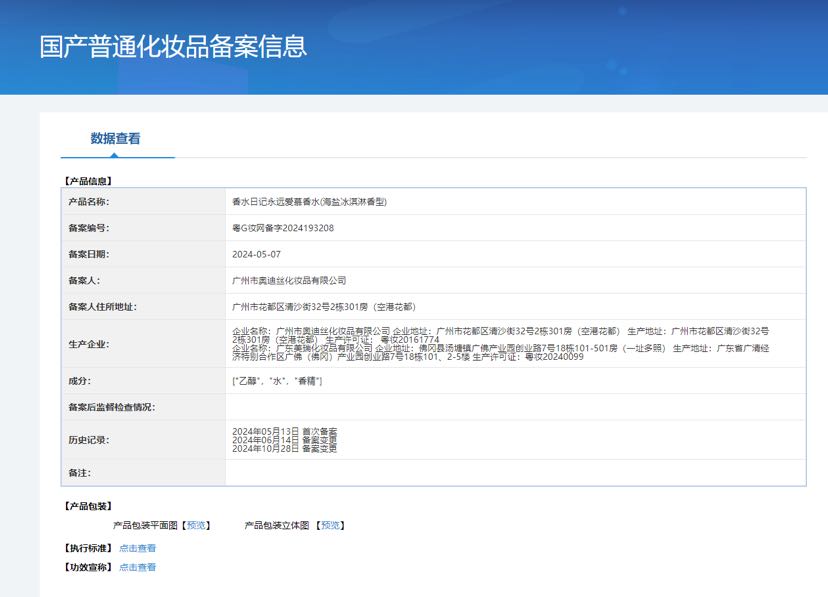The height and width of the screenshot is (597, 828).
Task: Click the filing date 2024-05-07
Action: coord(256,254)
